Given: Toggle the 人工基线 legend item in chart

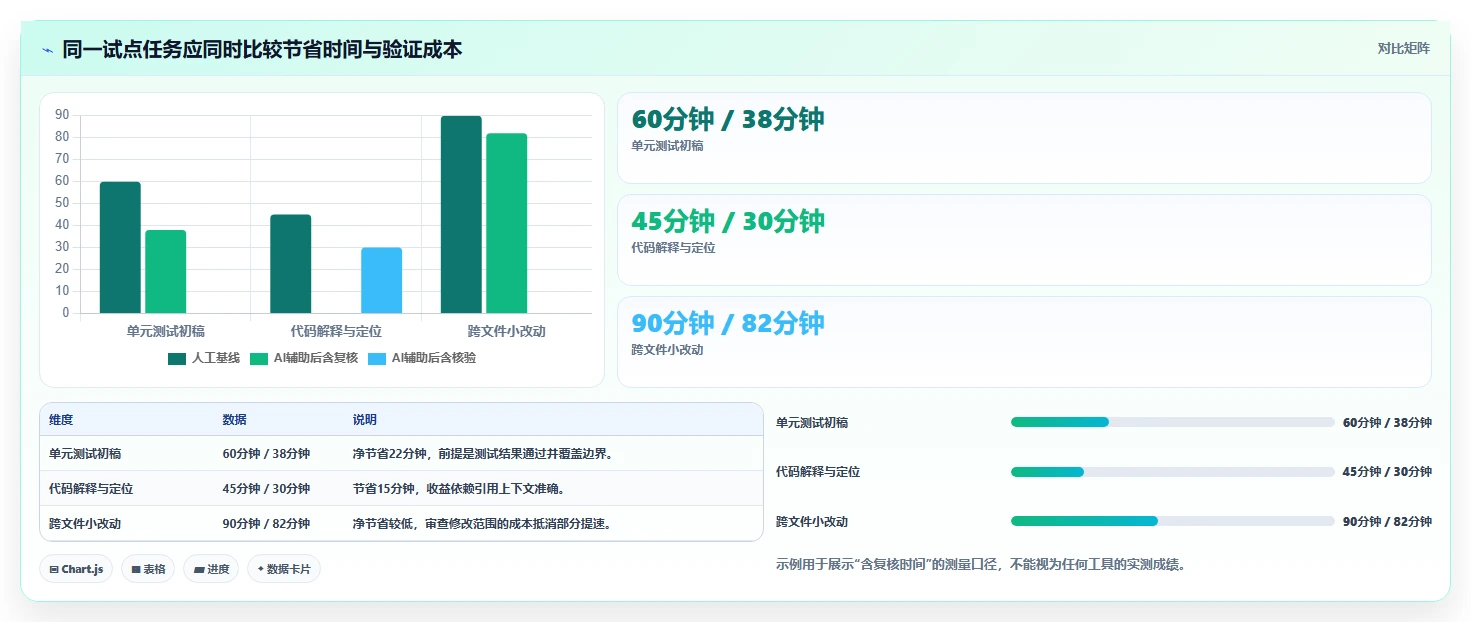Looking at the screenshot, I should [204, 358].
